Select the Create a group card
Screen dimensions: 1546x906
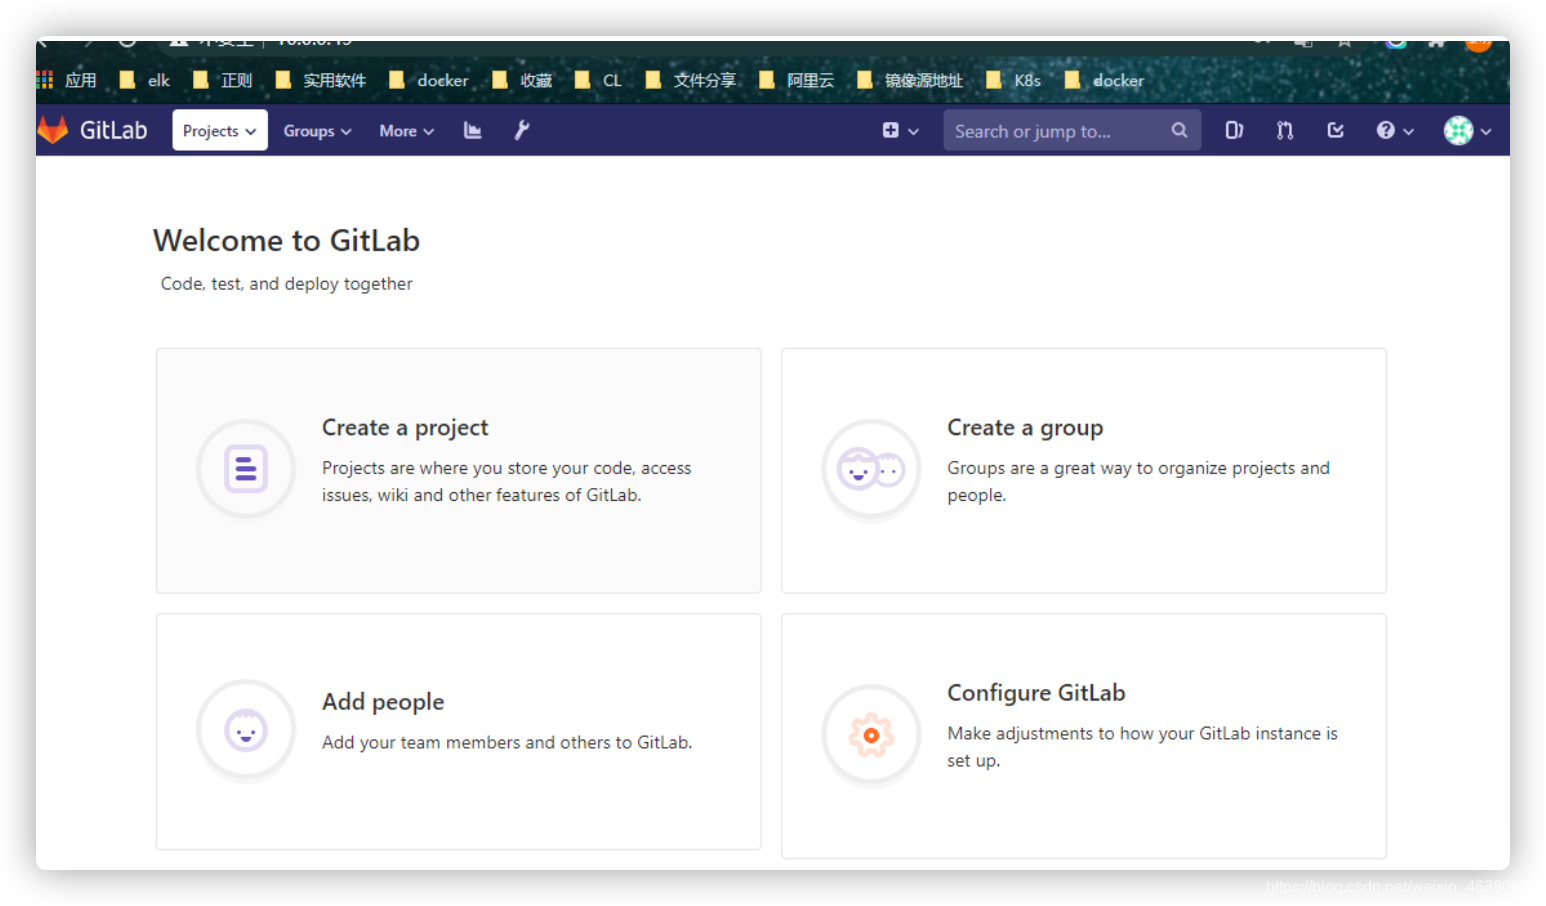[1084, 470]
